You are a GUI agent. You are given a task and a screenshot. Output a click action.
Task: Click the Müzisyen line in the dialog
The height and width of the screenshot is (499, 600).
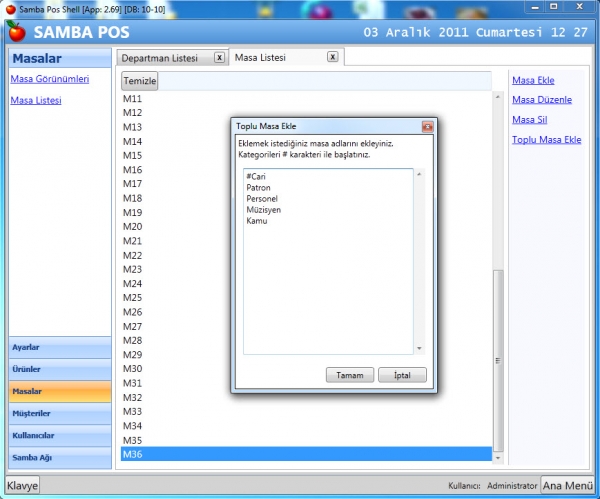tap(264, 210)
